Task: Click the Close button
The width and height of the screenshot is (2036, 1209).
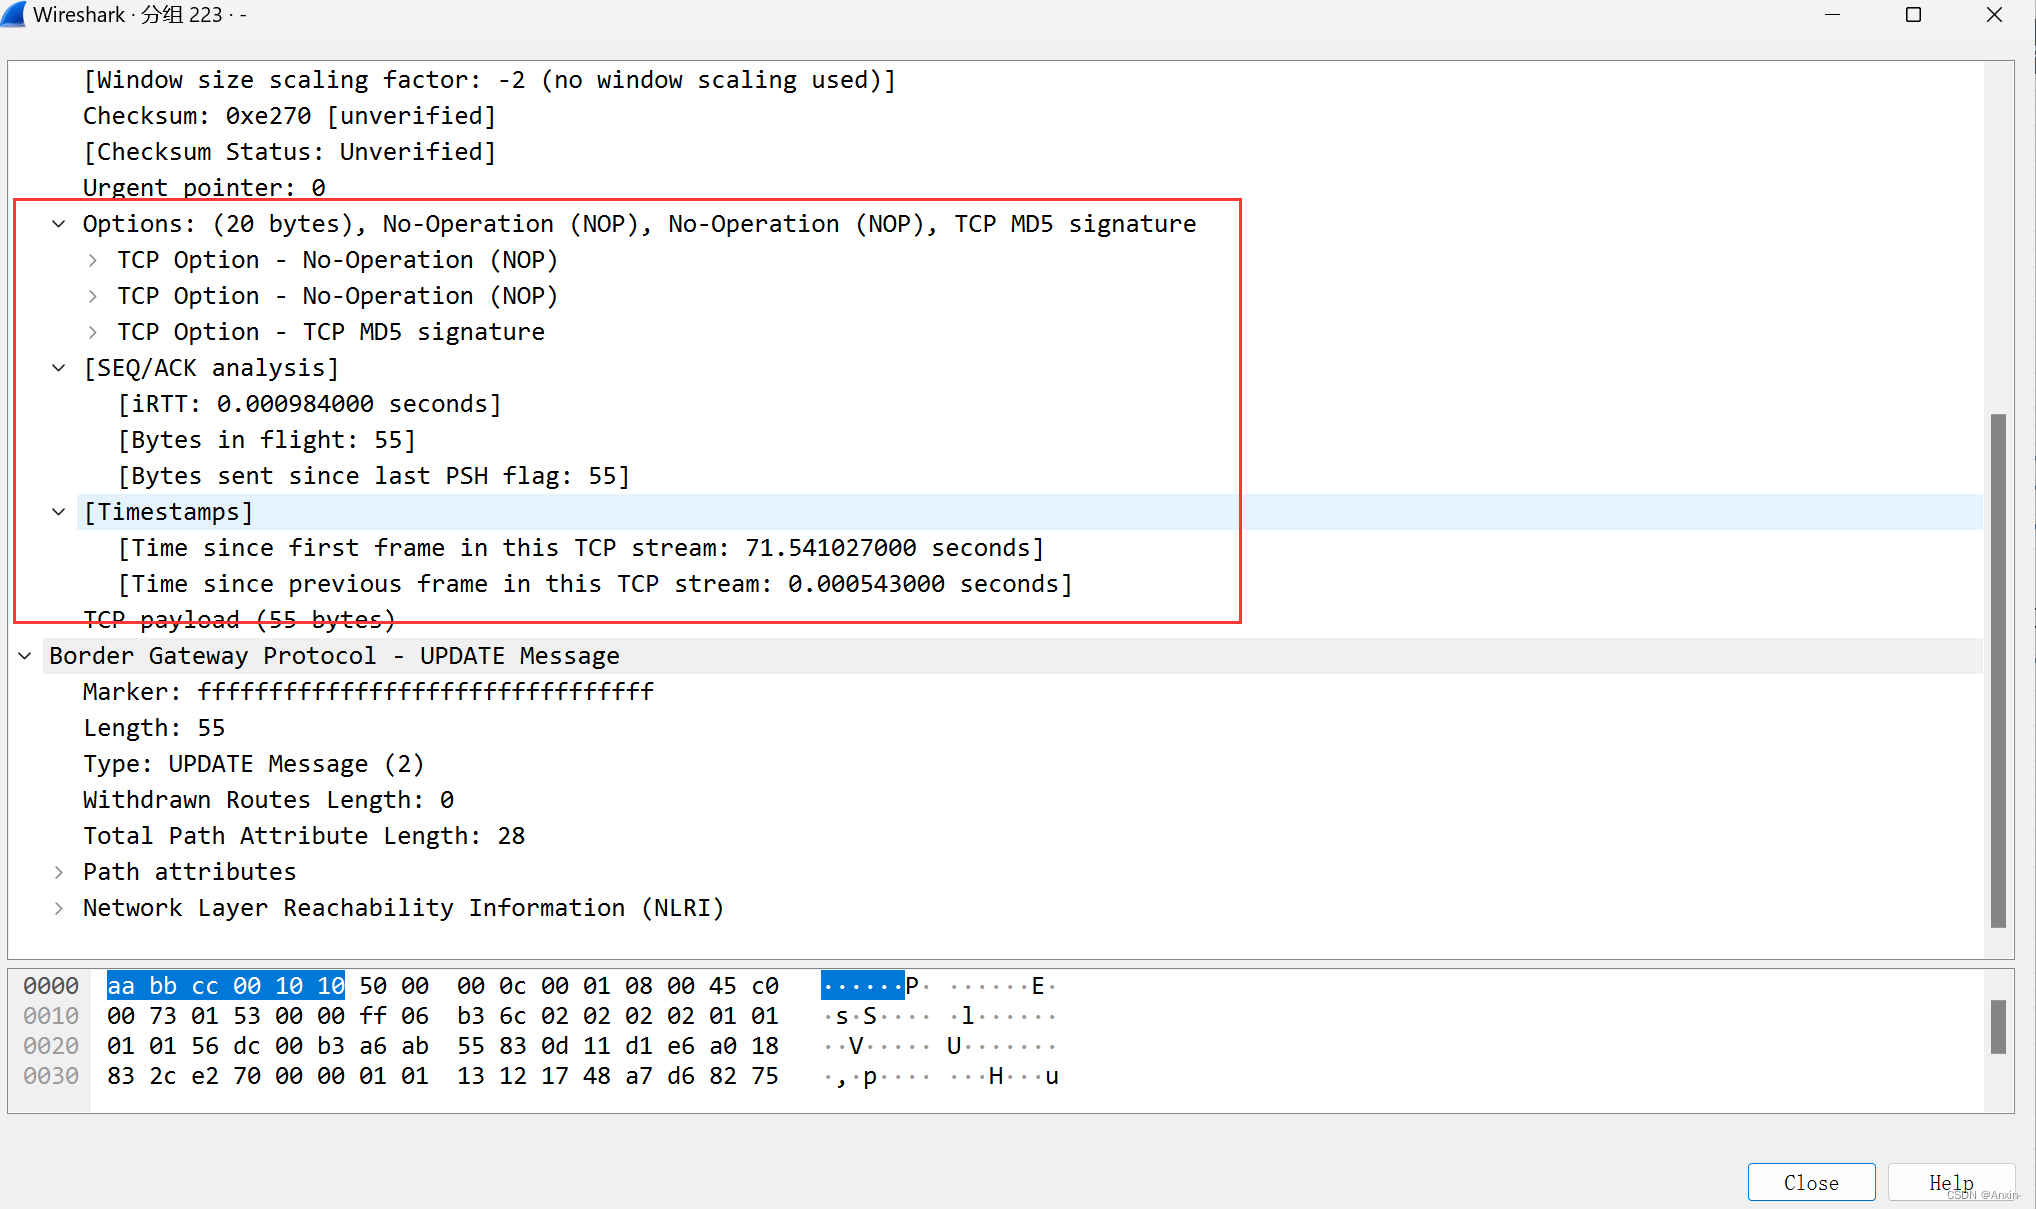Action: click(1810, 1182)
